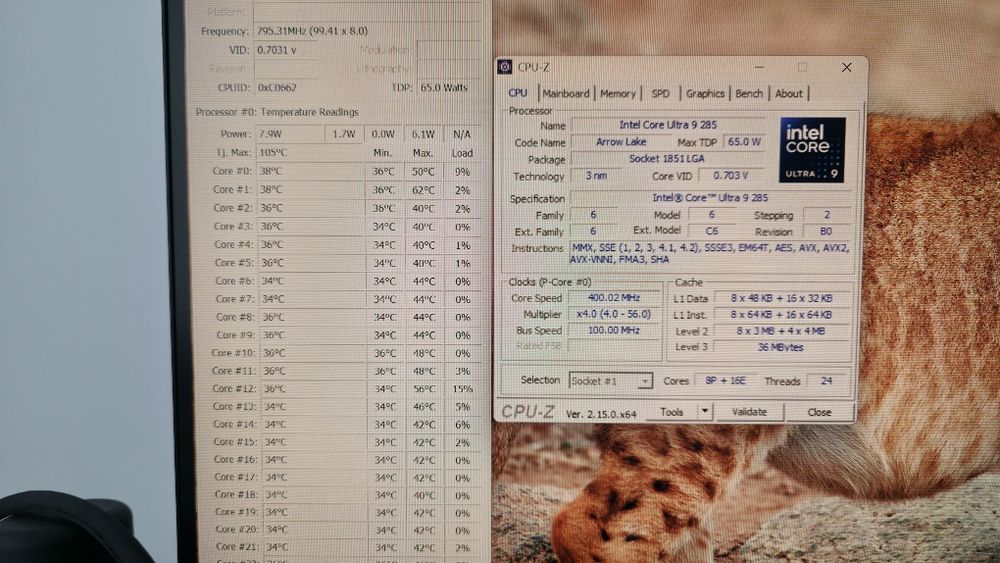Click the Validate button
Image resolution: width=1000 pixels, height=563 pixels.
(749, 412)
